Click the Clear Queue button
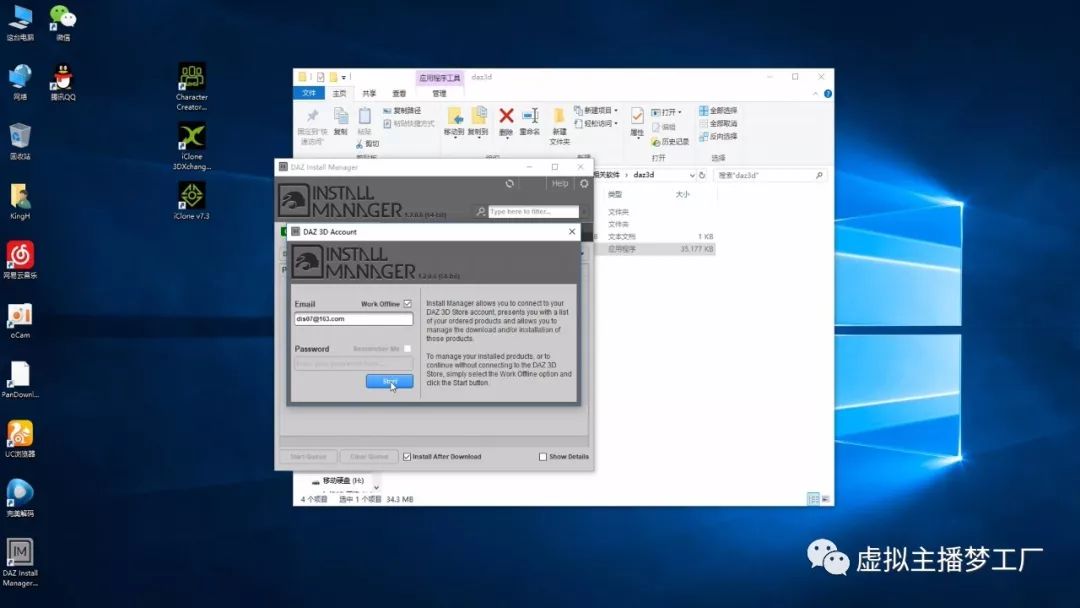This screenshot has height=608, width=1080. (x=369, y=457)
